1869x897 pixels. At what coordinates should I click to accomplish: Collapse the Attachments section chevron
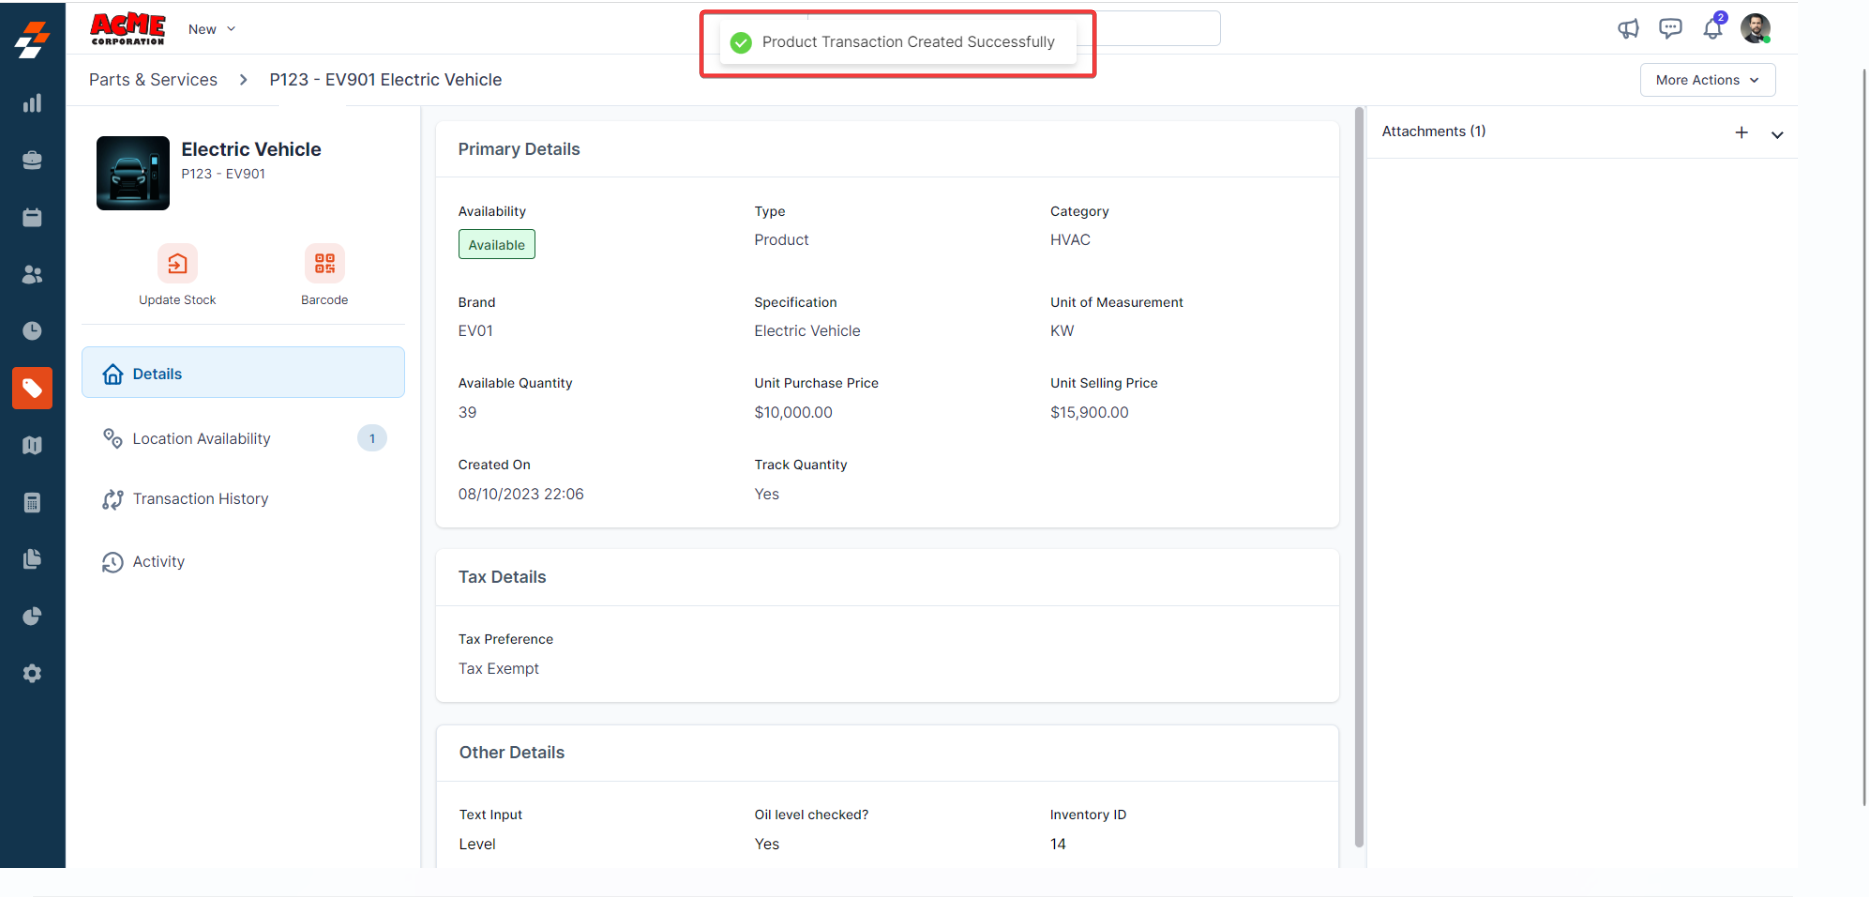[1777, 134]
